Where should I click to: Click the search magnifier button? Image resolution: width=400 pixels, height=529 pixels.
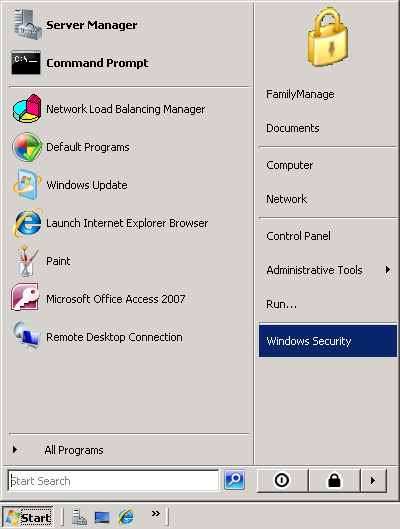(x=234, y=479)
